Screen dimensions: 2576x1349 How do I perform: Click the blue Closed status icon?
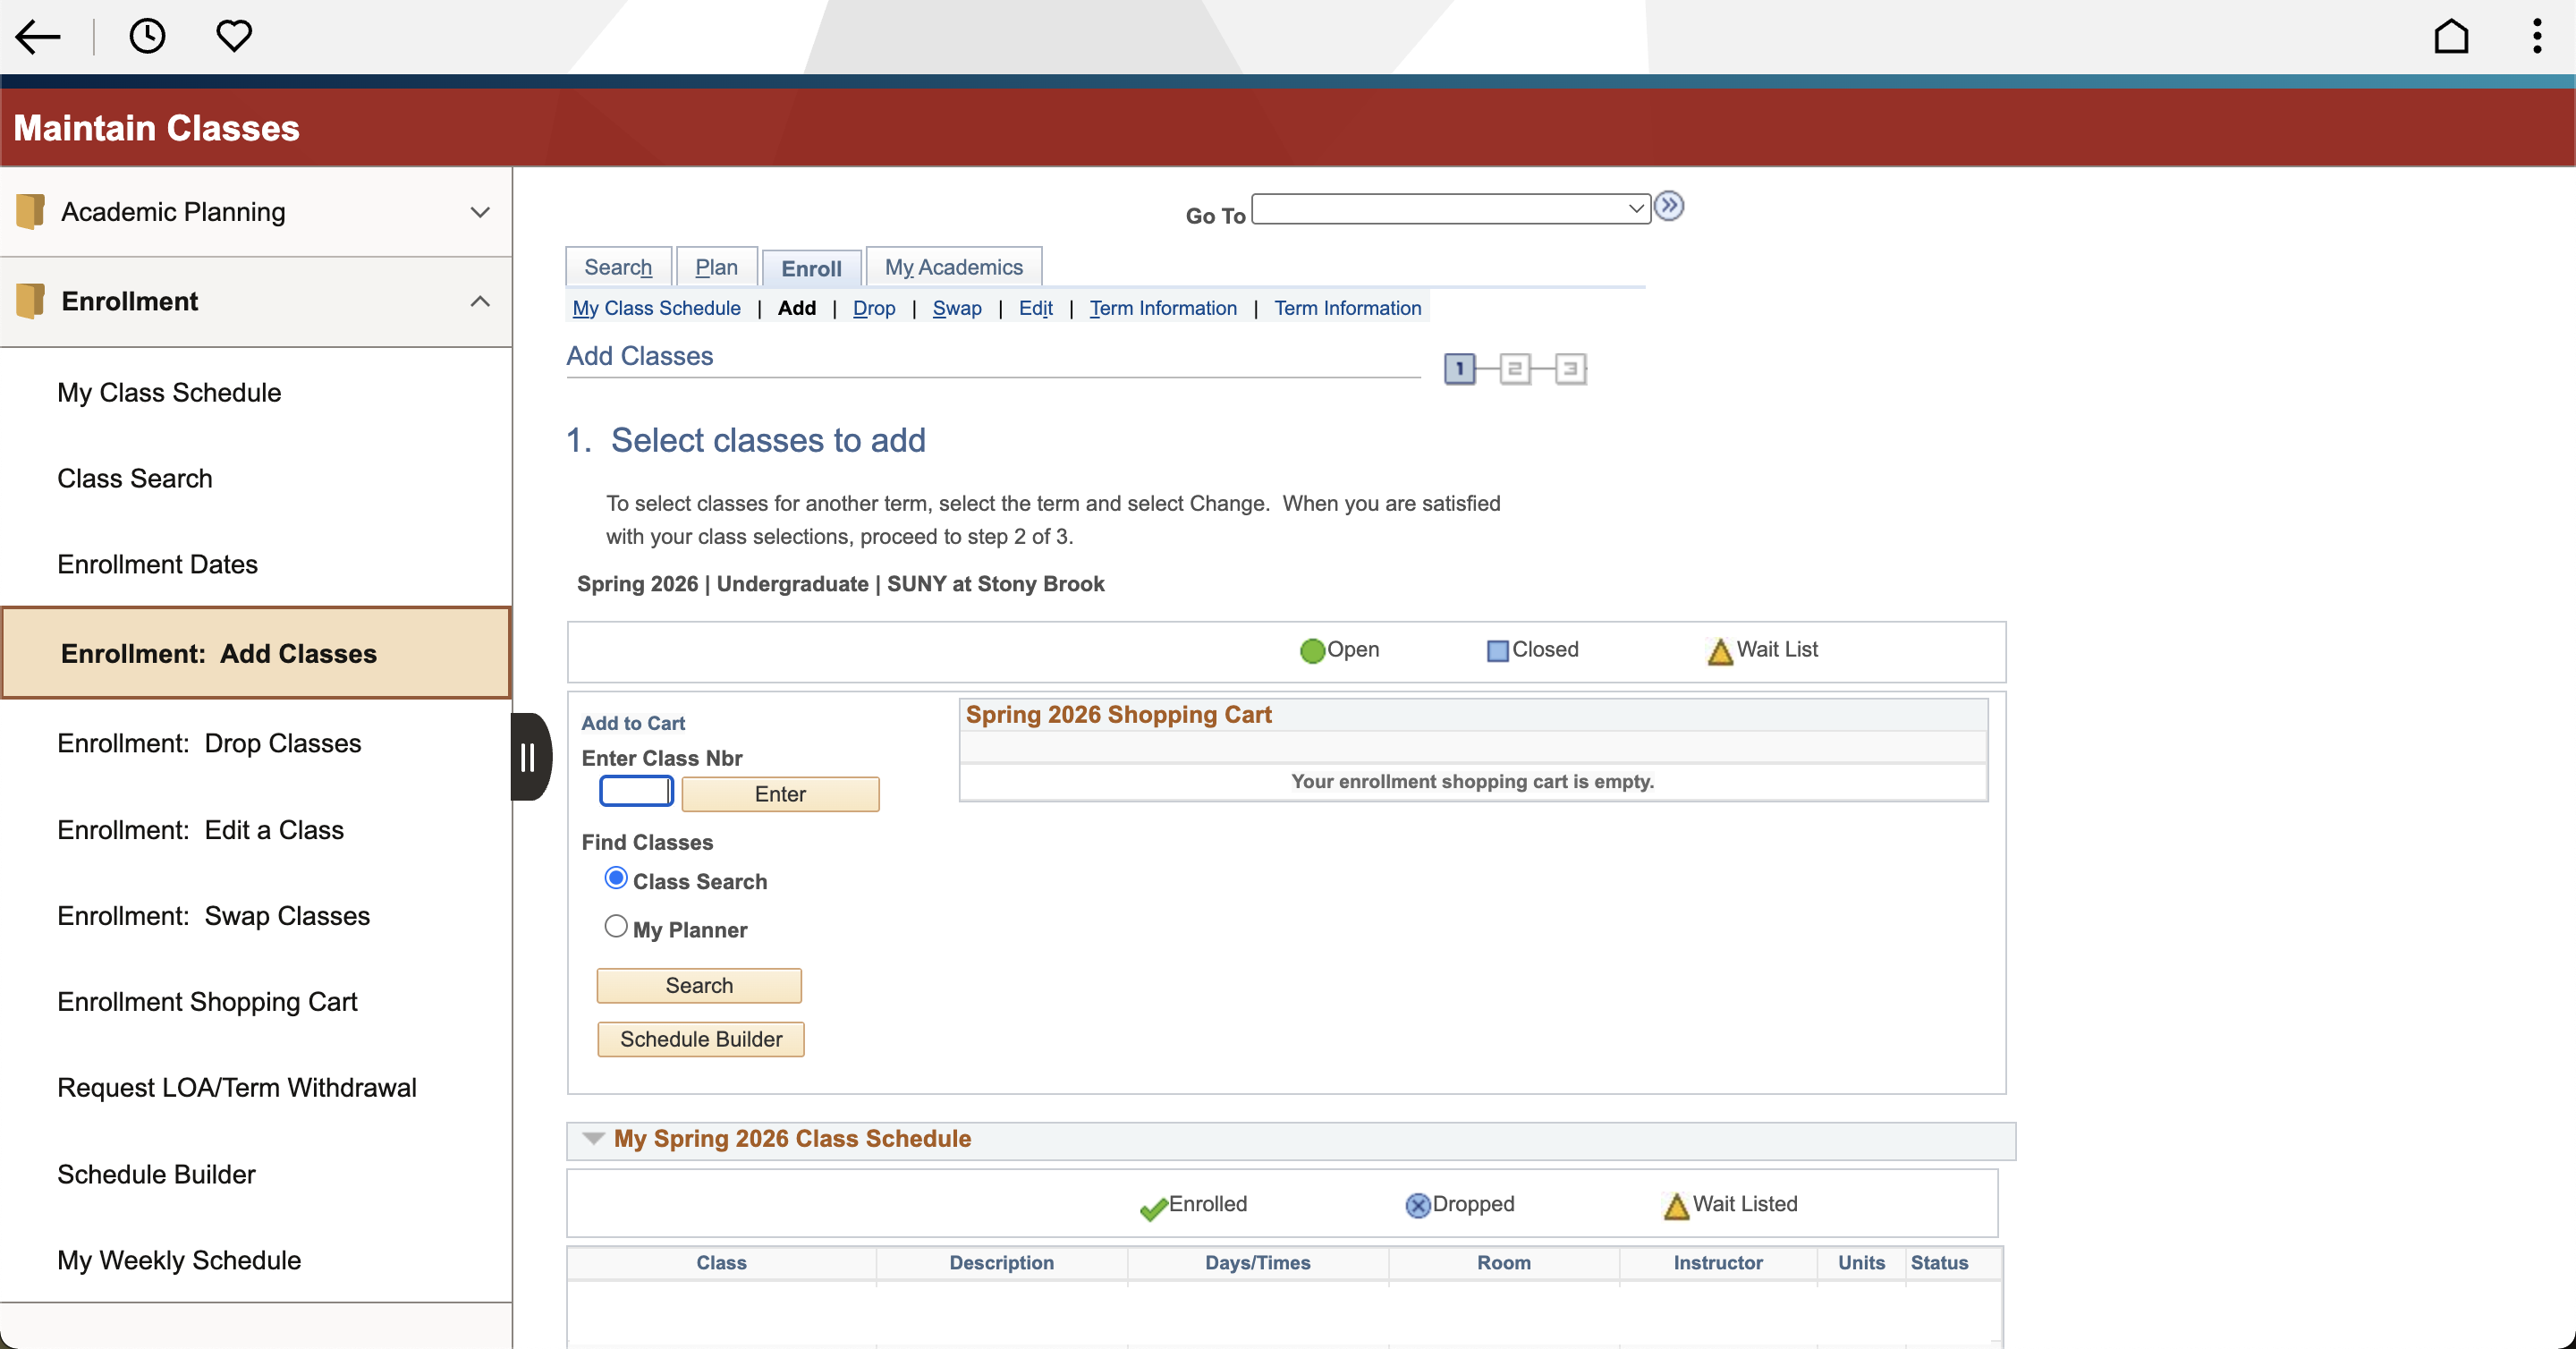(1497, 651)
